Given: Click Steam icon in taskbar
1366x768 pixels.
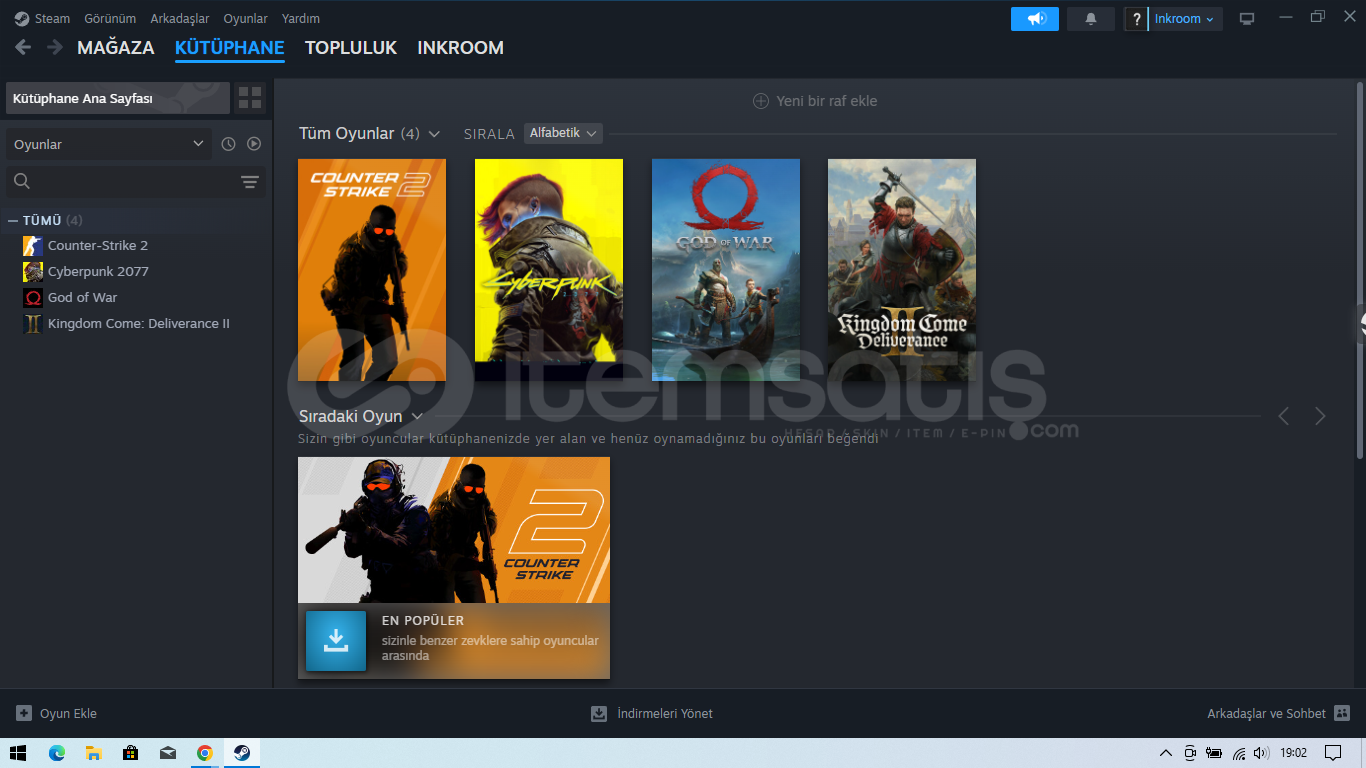Looking at the screenshot, I should point(241,753).
